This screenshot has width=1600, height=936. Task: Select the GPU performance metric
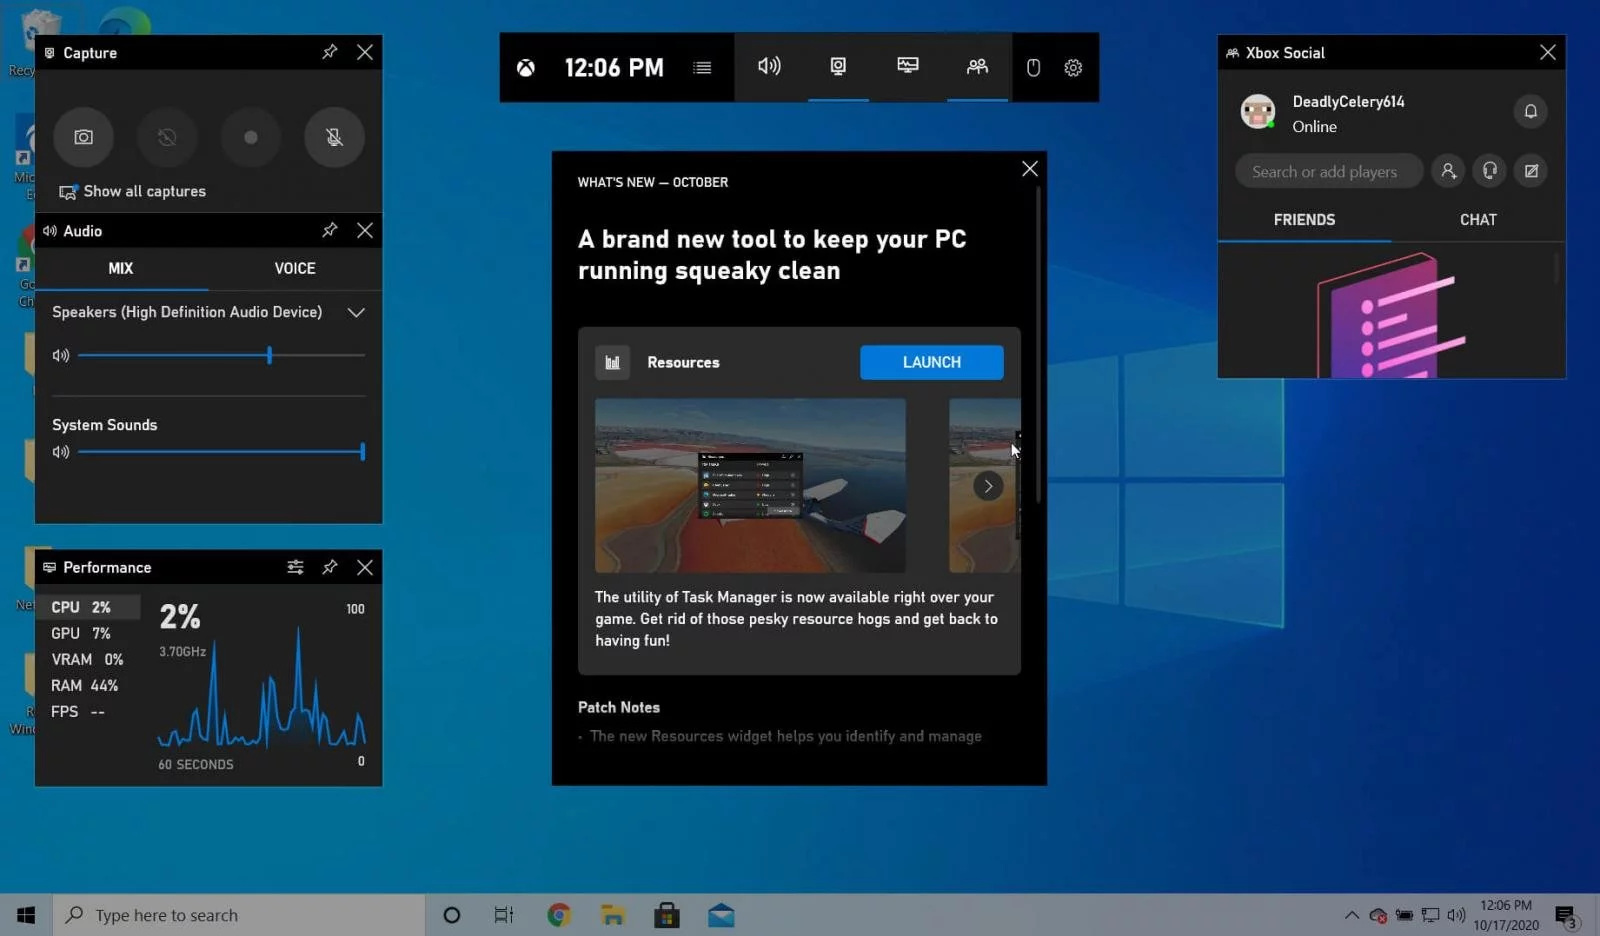pyautogui.click(x=88, y=633)
